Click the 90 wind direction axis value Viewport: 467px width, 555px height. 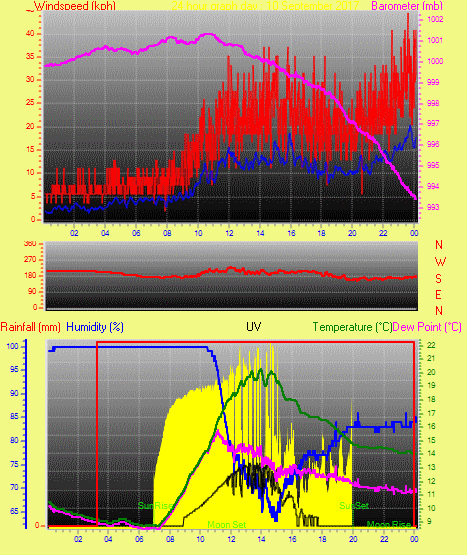pyautogui.click(x=32, y=291)
